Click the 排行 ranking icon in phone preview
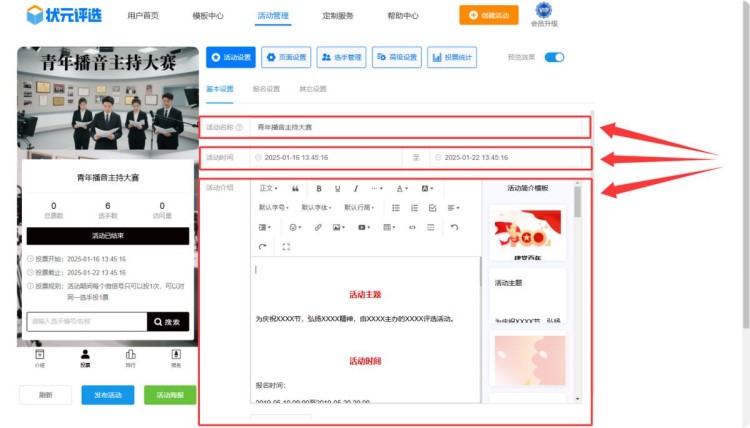The image size is (750, 428). click(130, 357)
